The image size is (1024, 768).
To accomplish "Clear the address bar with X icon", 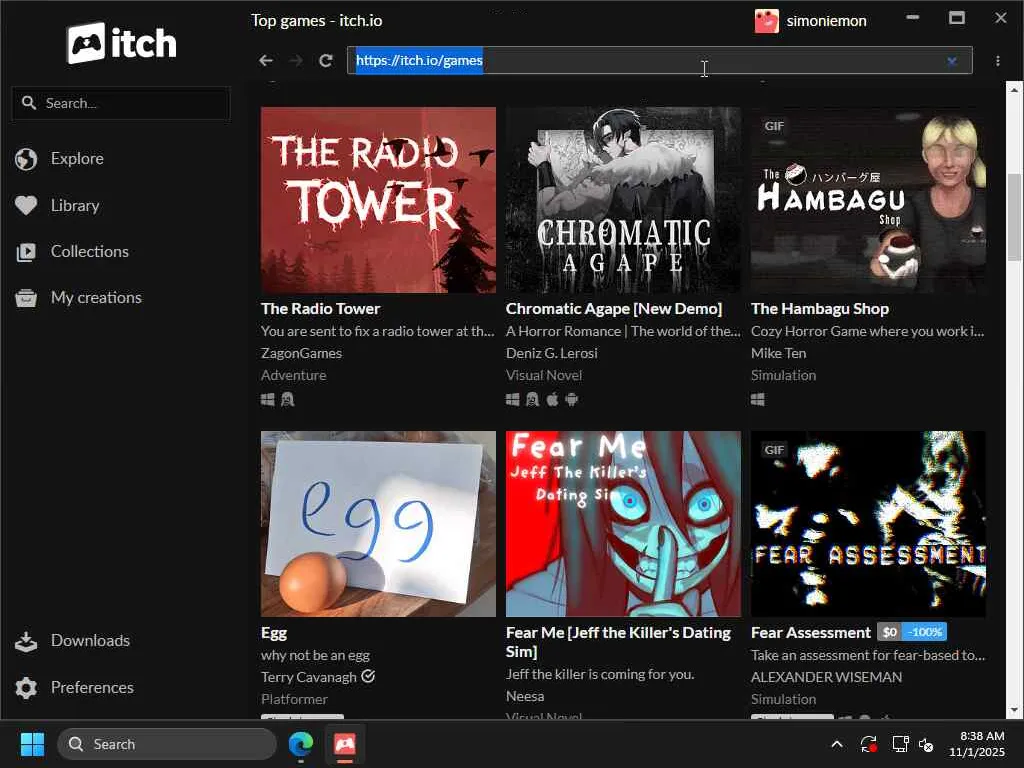I will pyautogui.click(x=952, y=61).
